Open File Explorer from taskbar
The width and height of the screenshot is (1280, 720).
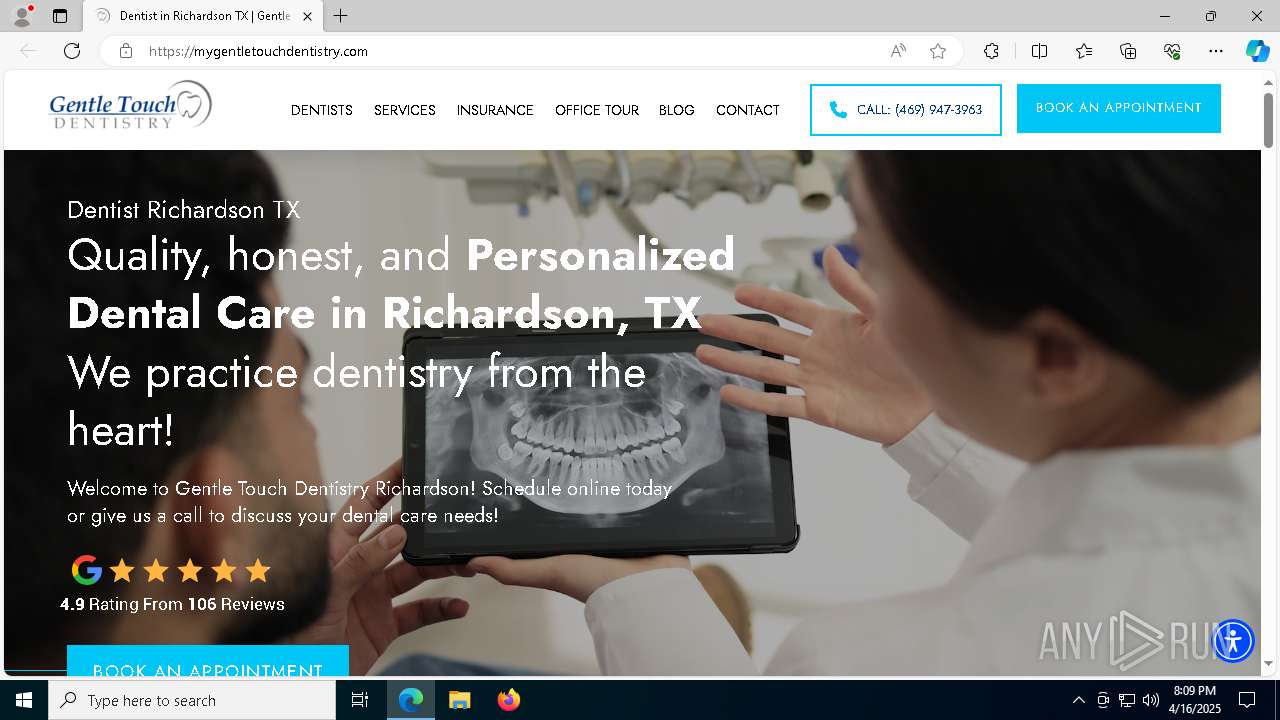459,700
